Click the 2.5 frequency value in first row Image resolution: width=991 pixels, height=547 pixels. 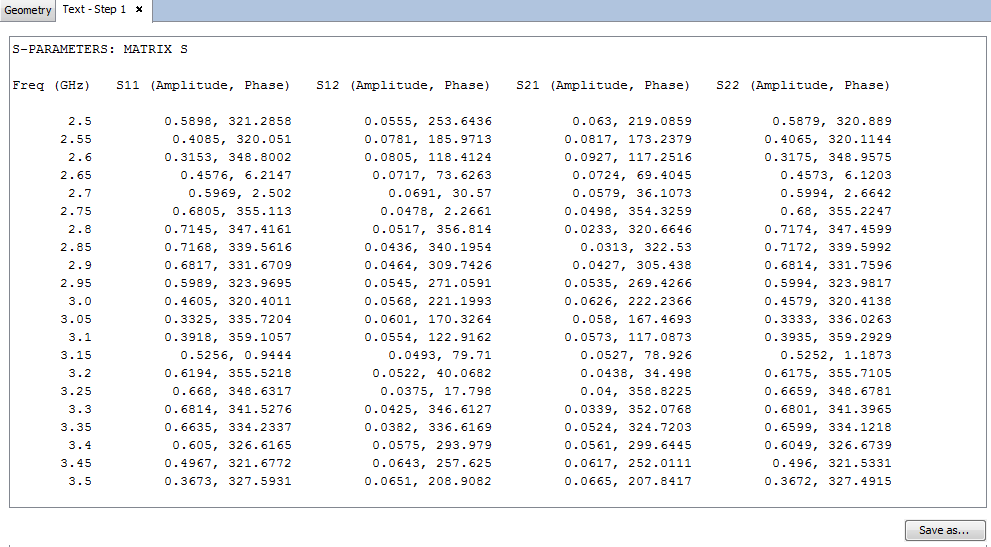coord(80,121)
